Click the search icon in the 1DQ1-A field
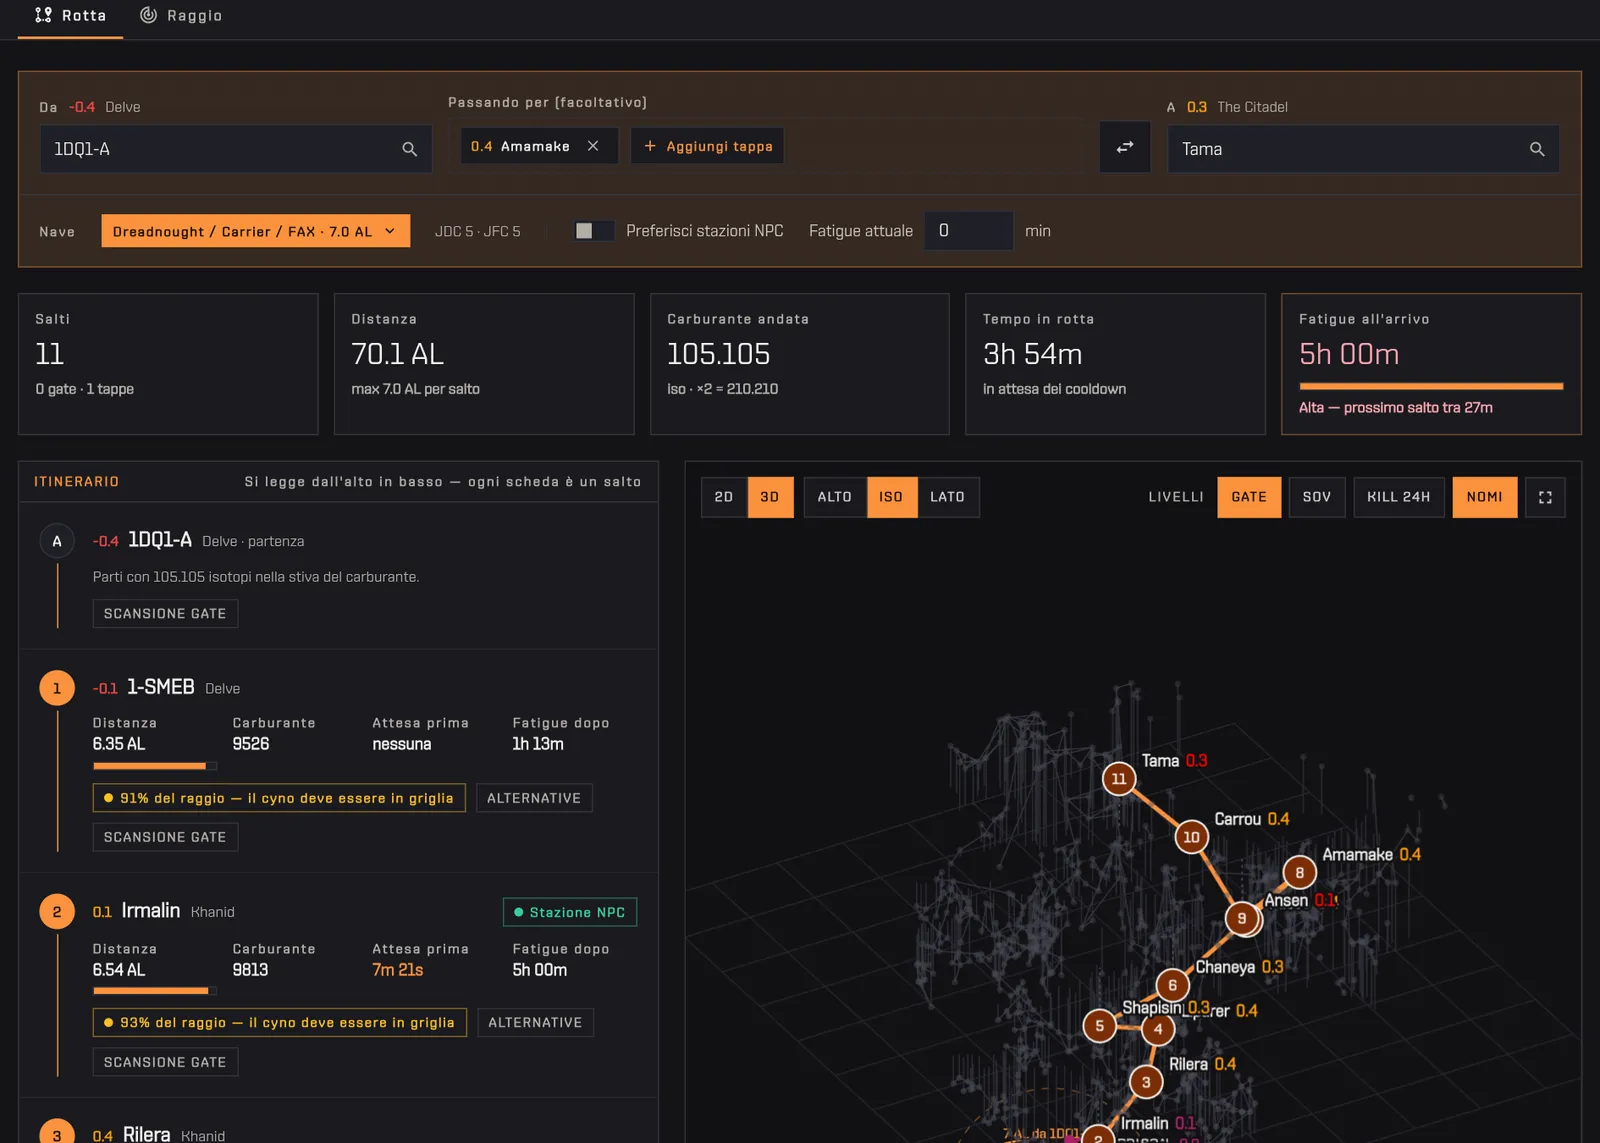The height and width of the screenshot is (1143, 1600). (409, 149)
